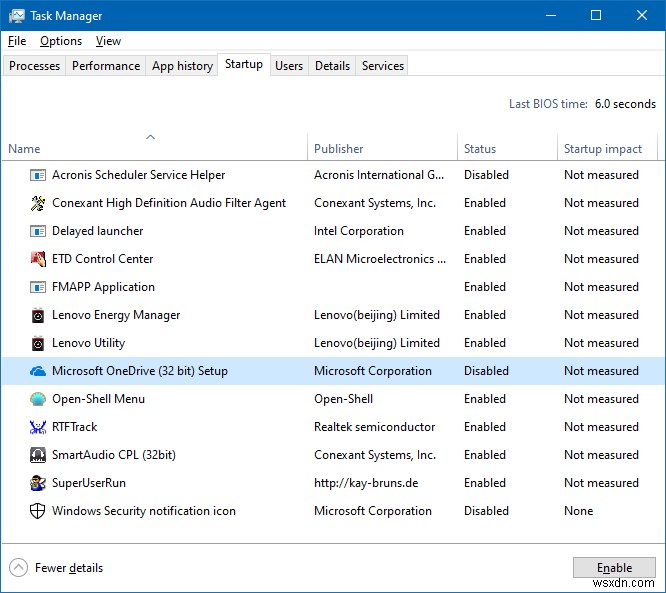Click the 6.0 seconds BIOS time value
Screen dimensions: 666x593
625,104
